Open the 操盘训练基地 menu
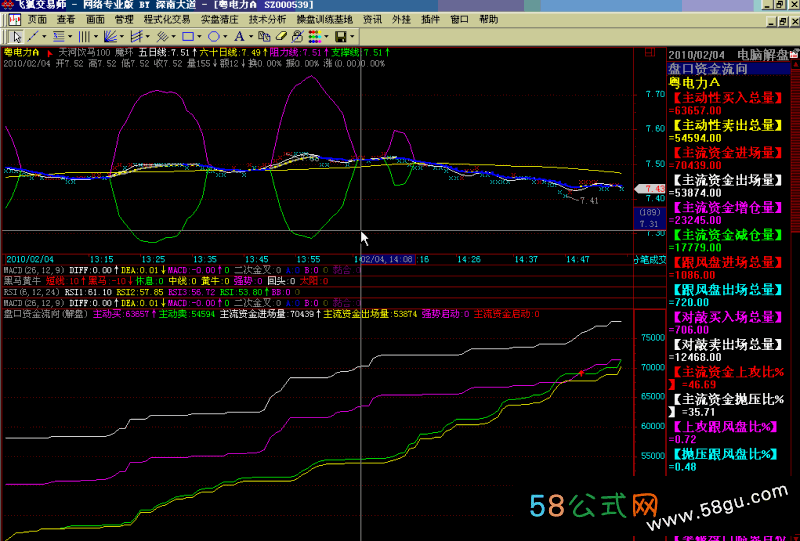This screenshot has width=800, height=541. [x=324, y=20]
